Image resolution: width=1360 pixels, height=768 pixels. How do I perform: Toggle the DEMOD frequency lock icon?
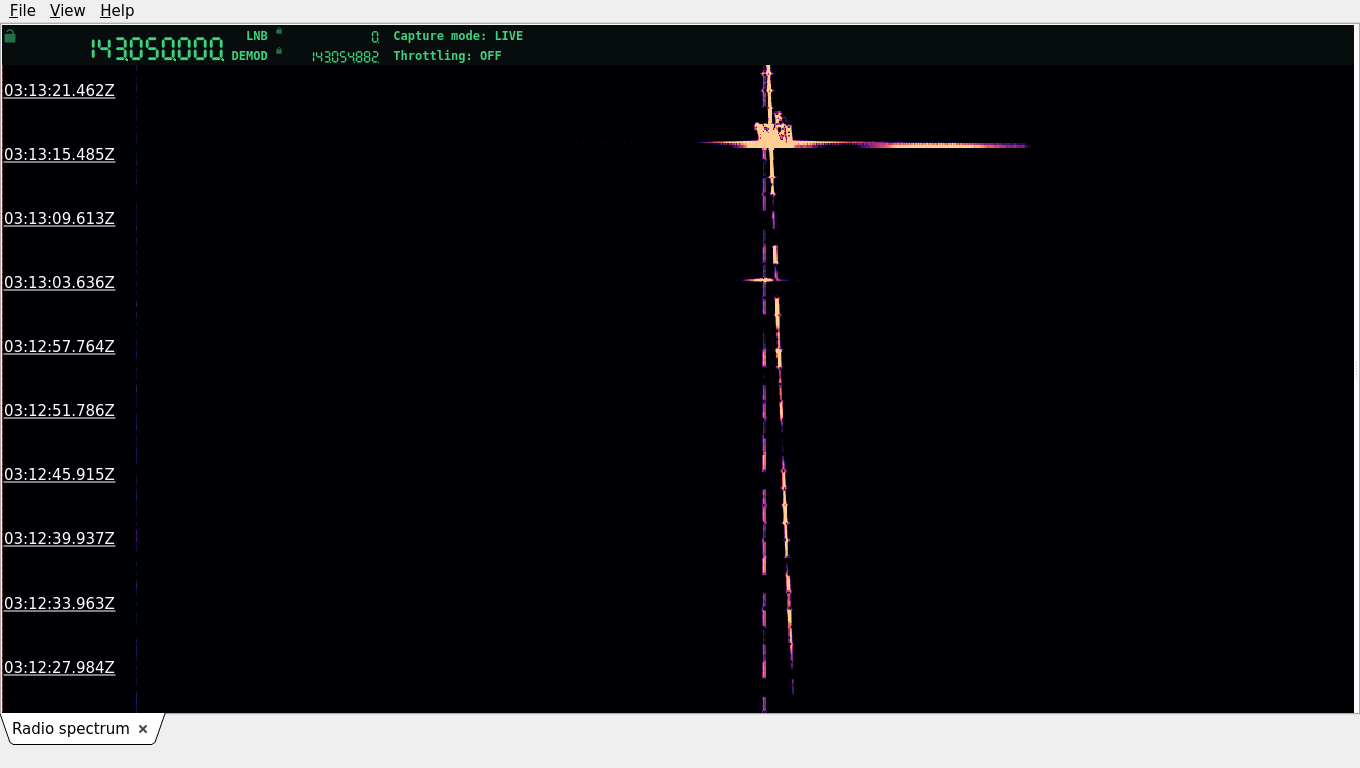[279, 51]
